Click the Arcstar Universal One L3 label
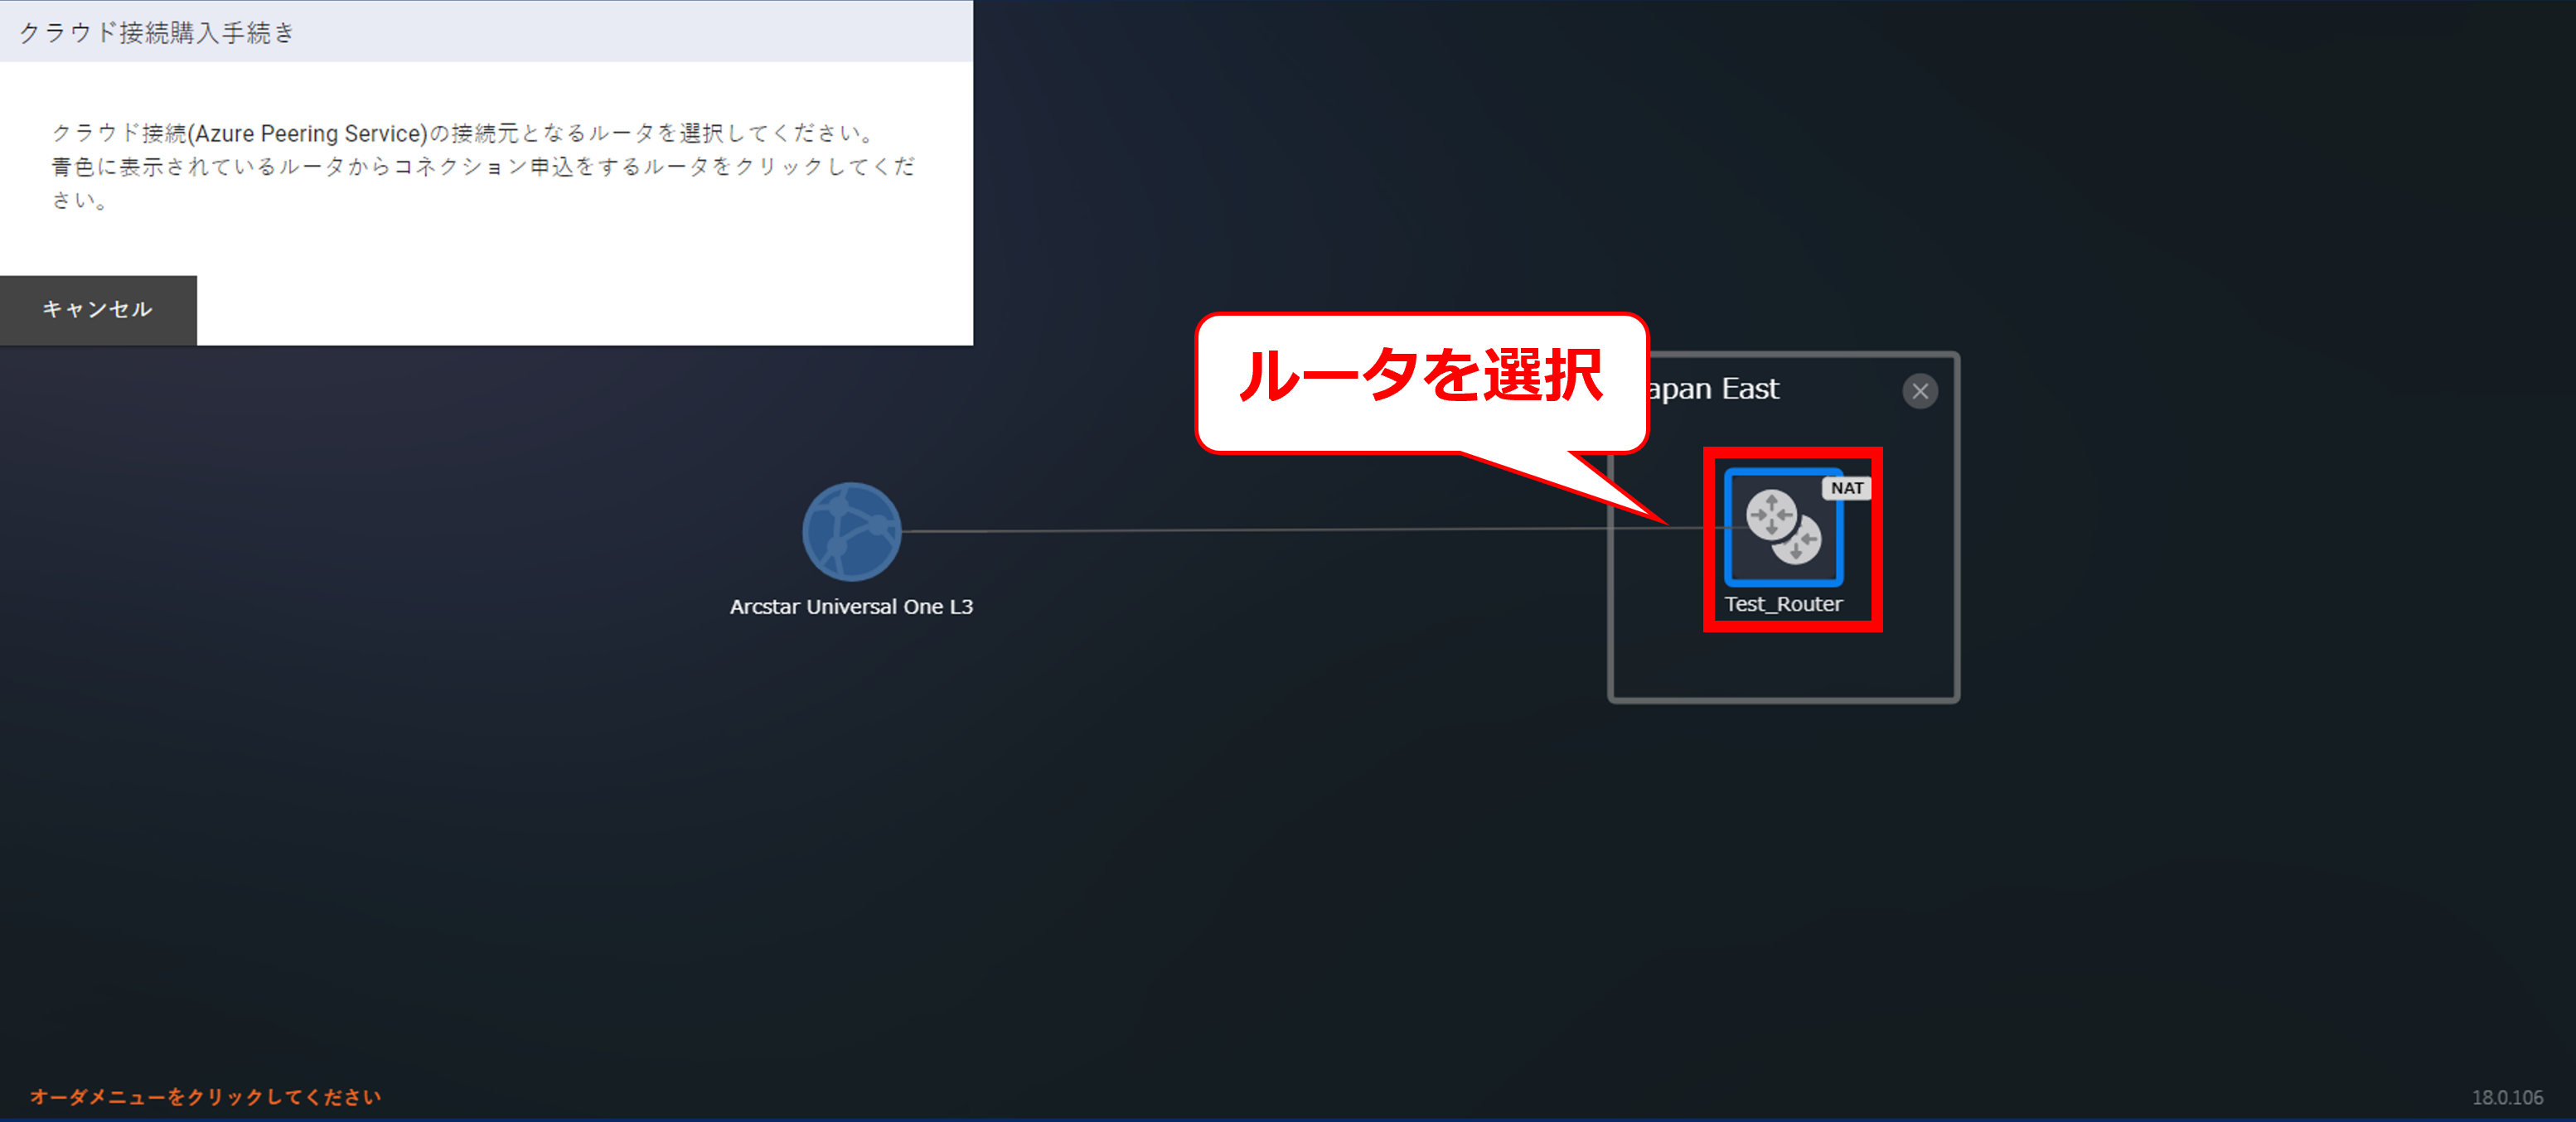 pos(851,607)
